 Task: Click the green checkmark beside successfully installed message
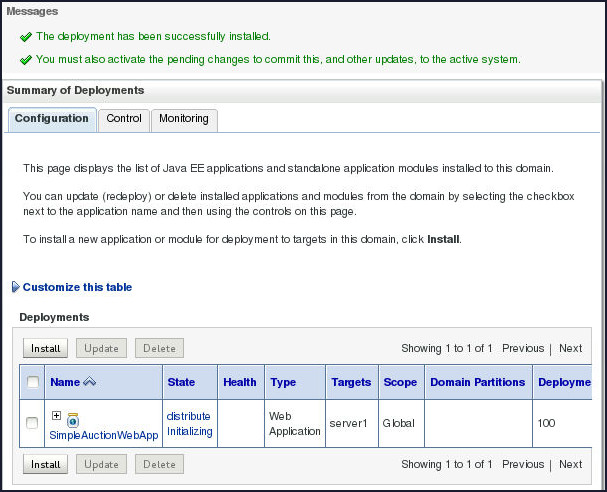click(26, 37)
